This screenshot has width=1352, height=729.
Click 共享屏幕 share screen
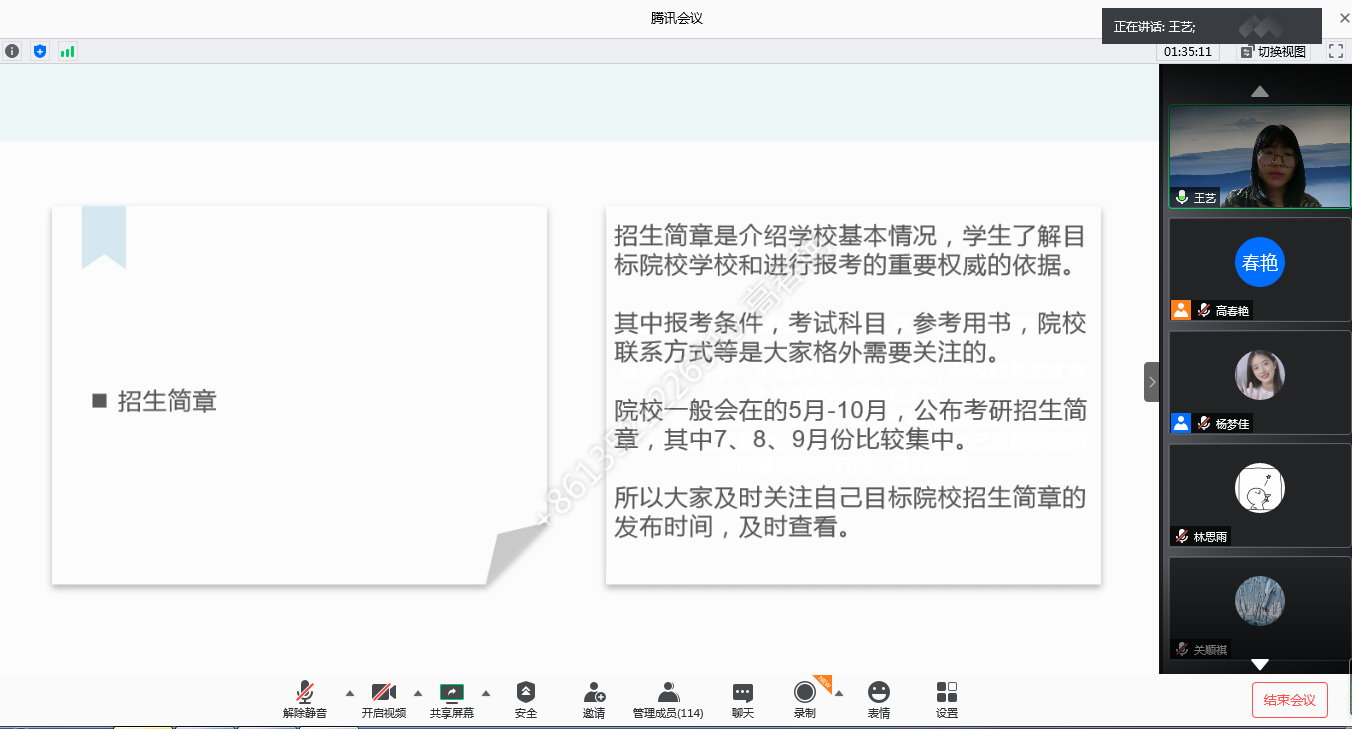(x=452, y=699)
